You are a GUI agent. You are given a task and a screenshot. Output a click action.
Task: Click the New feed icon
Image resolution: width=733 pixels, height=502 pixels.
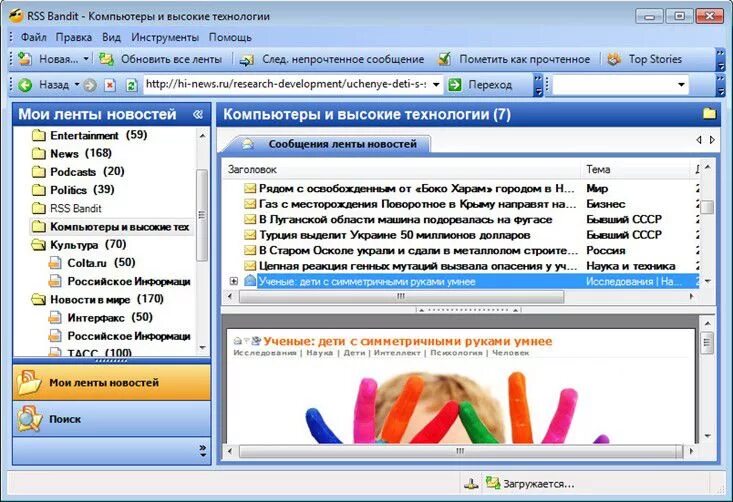tap(25, 59)
